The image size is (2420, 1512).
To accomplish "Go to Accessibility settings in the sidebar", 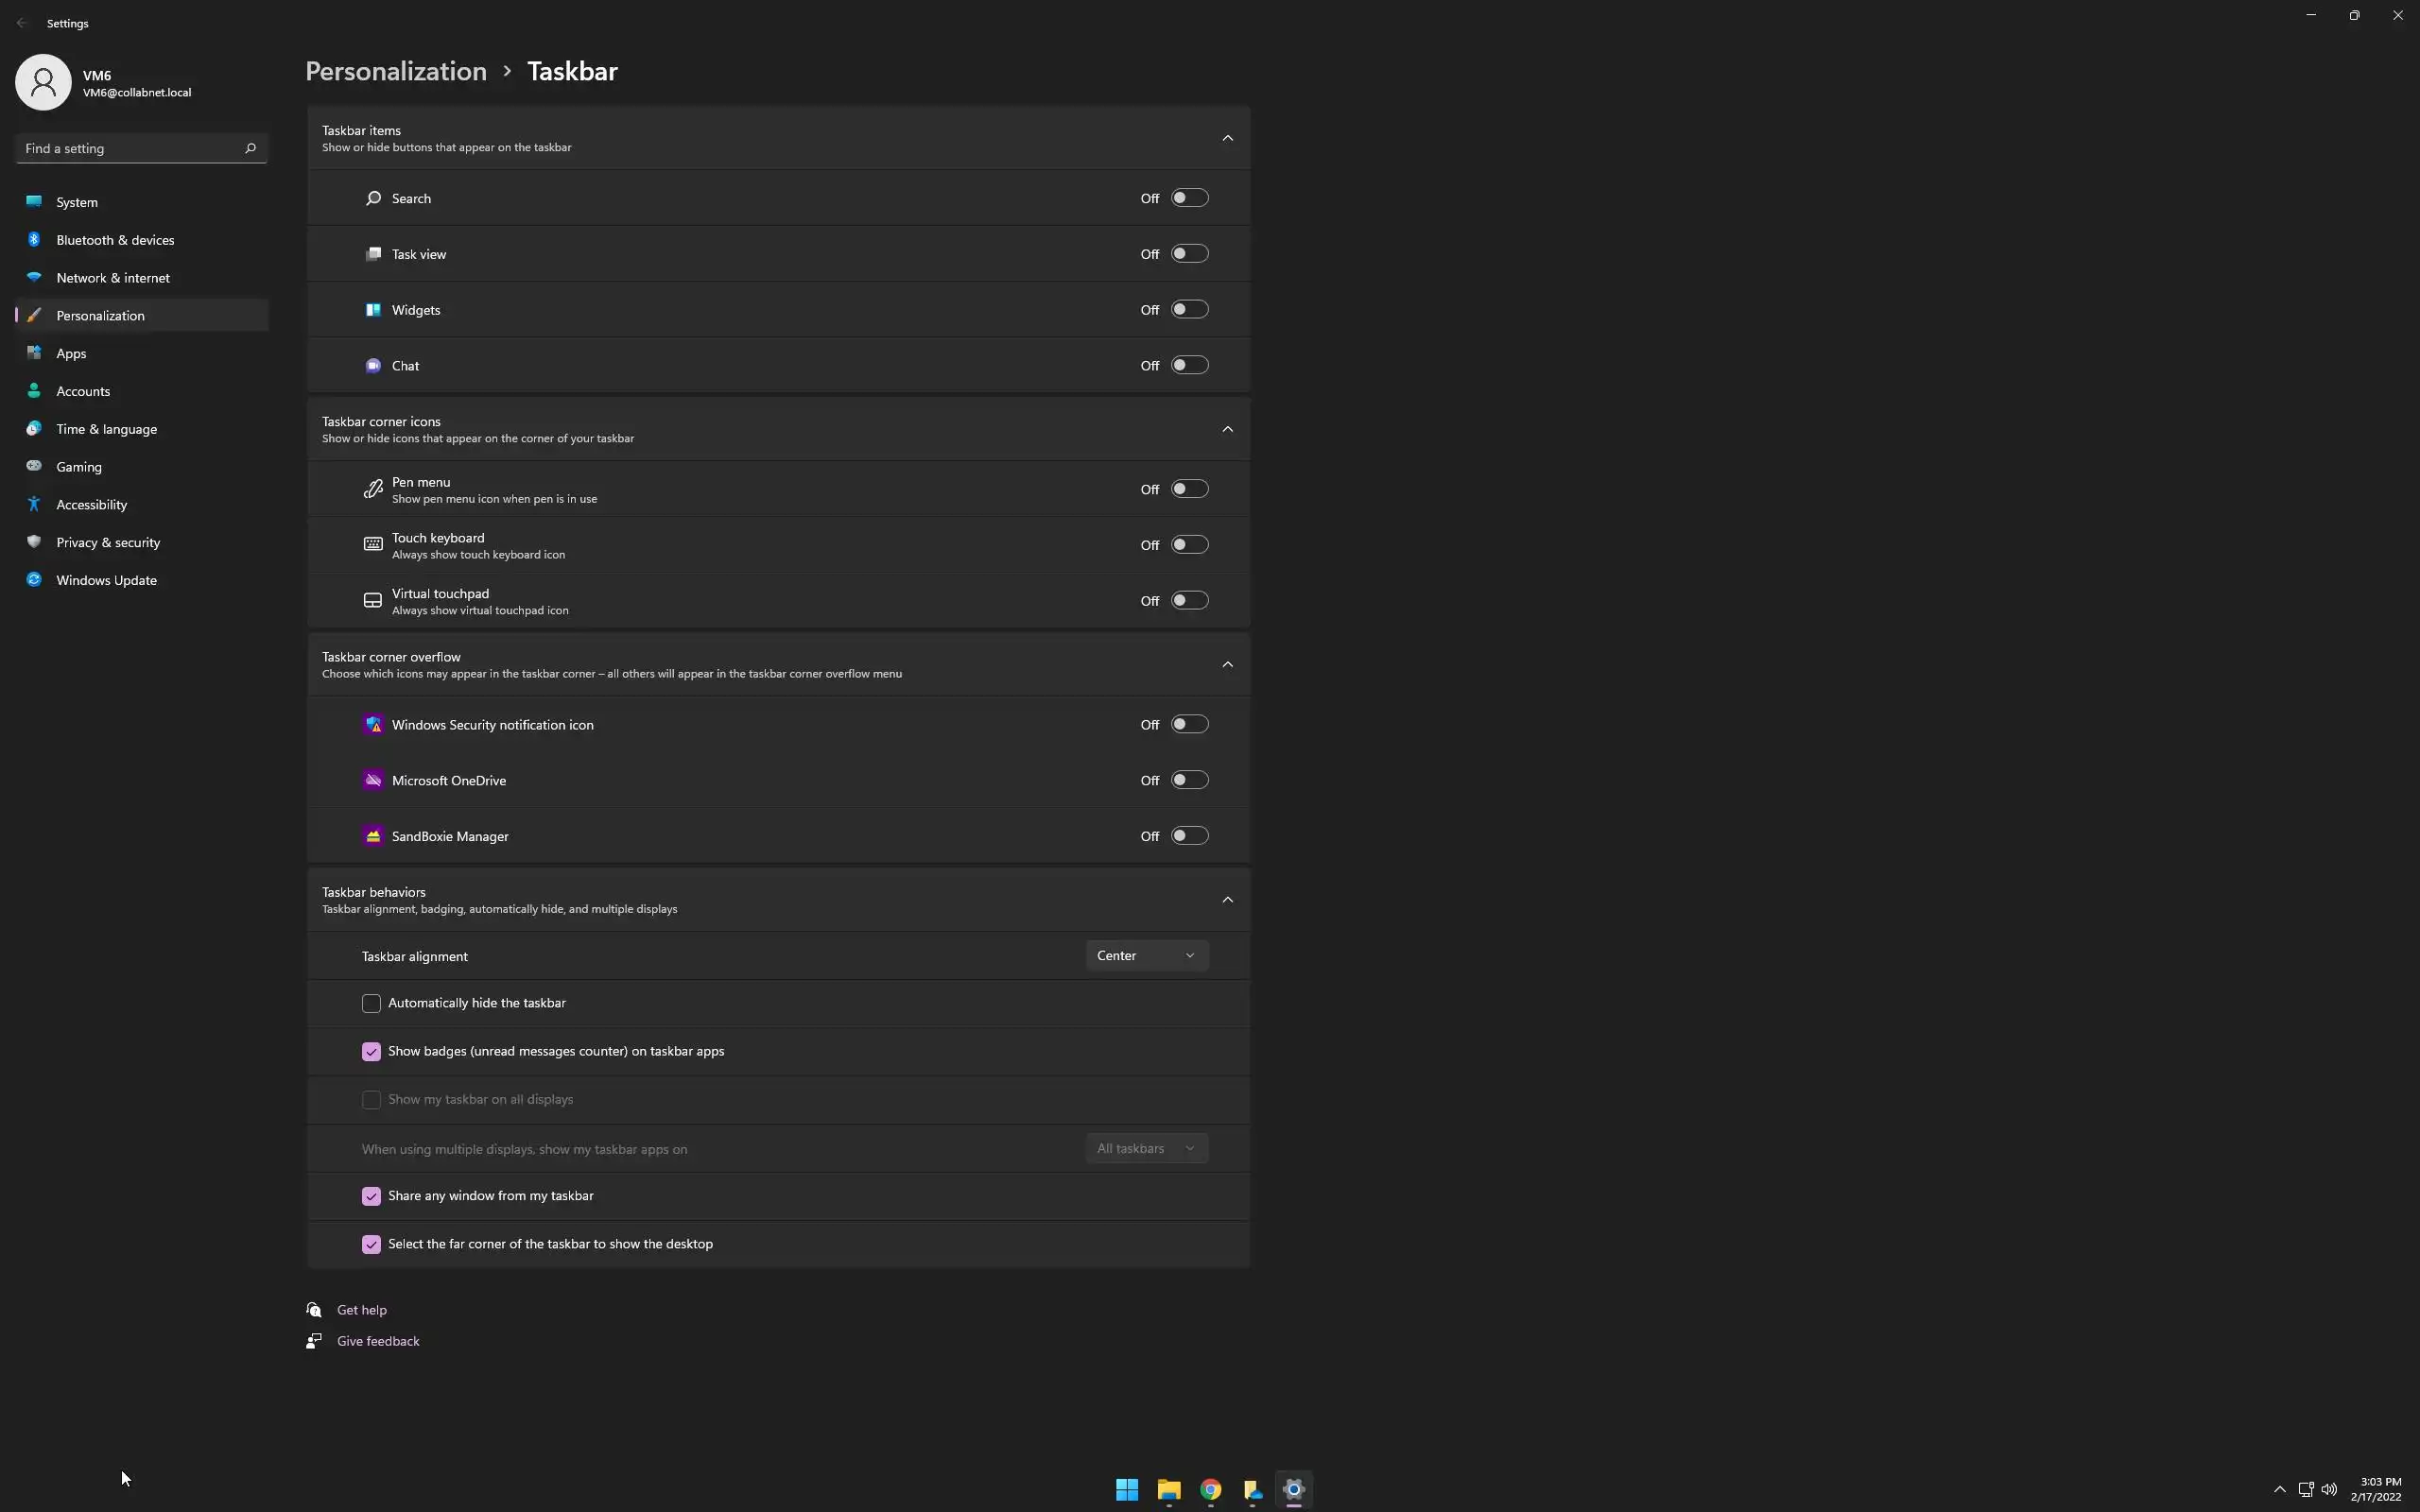I will (x=91, y=504).
